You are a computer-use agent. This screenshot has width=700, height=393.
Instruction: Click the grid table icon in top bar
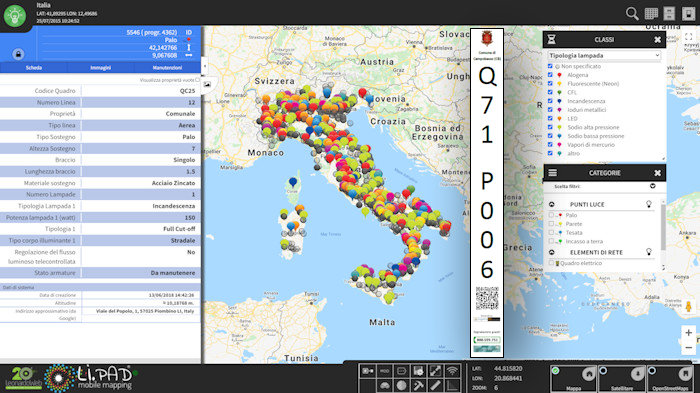[651, 13]
